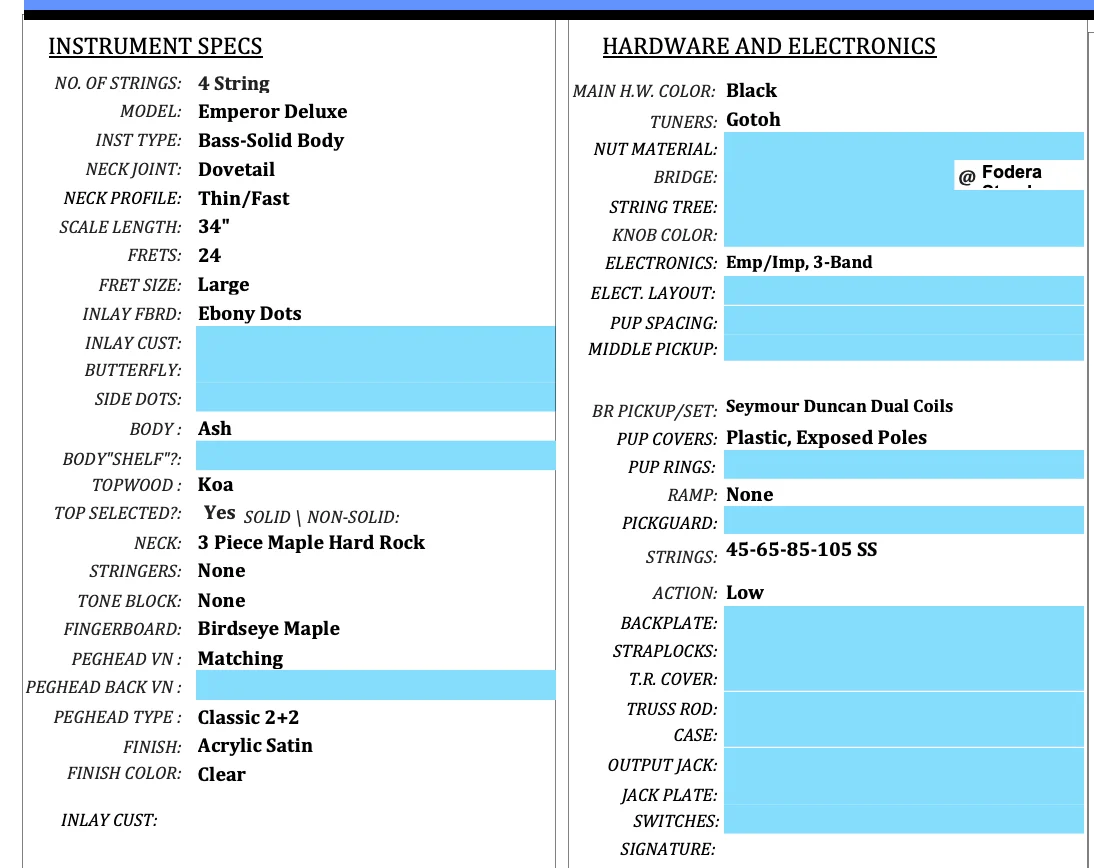Screen dimensions: 1094x868
Task: Click the blue BACKPLATE field
Action: [x=904, y=620]
